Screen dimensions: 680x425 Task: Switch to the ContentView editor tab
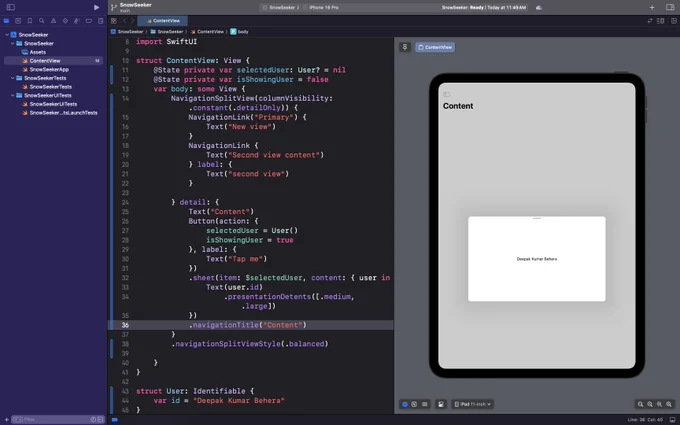[163, 21]
